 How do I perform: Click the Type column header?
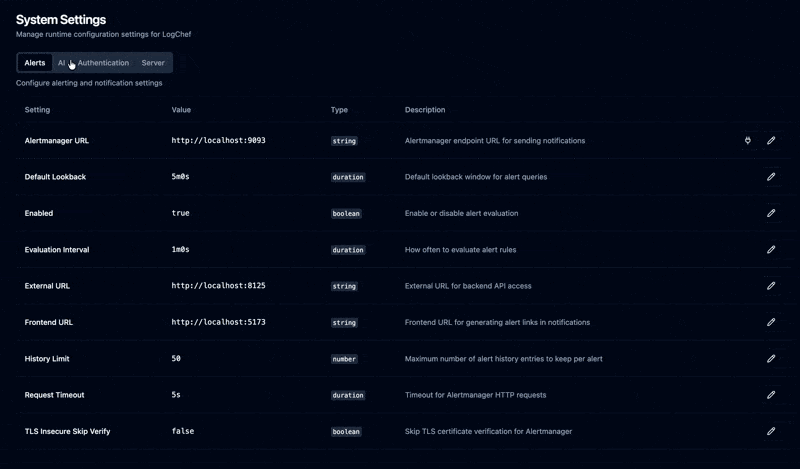point(339,110)
